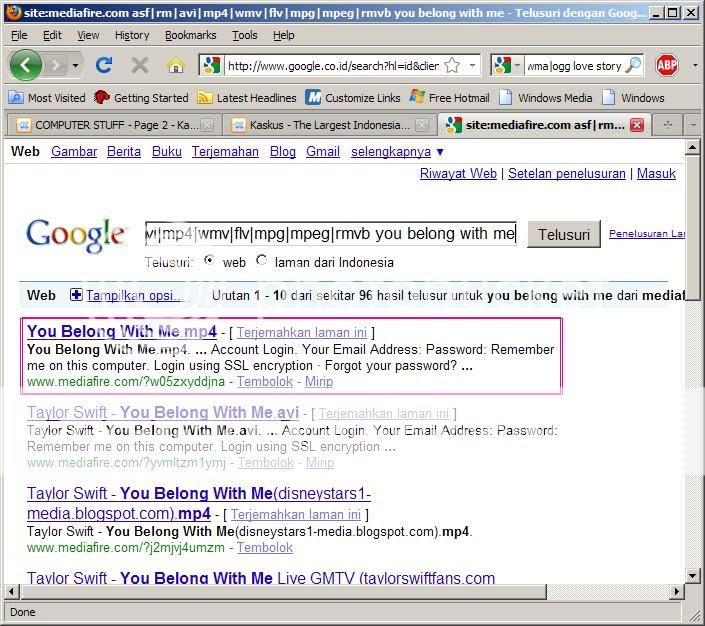Open the File menu
This screenshot has height=626, width=705.
[x=19, y=35]
